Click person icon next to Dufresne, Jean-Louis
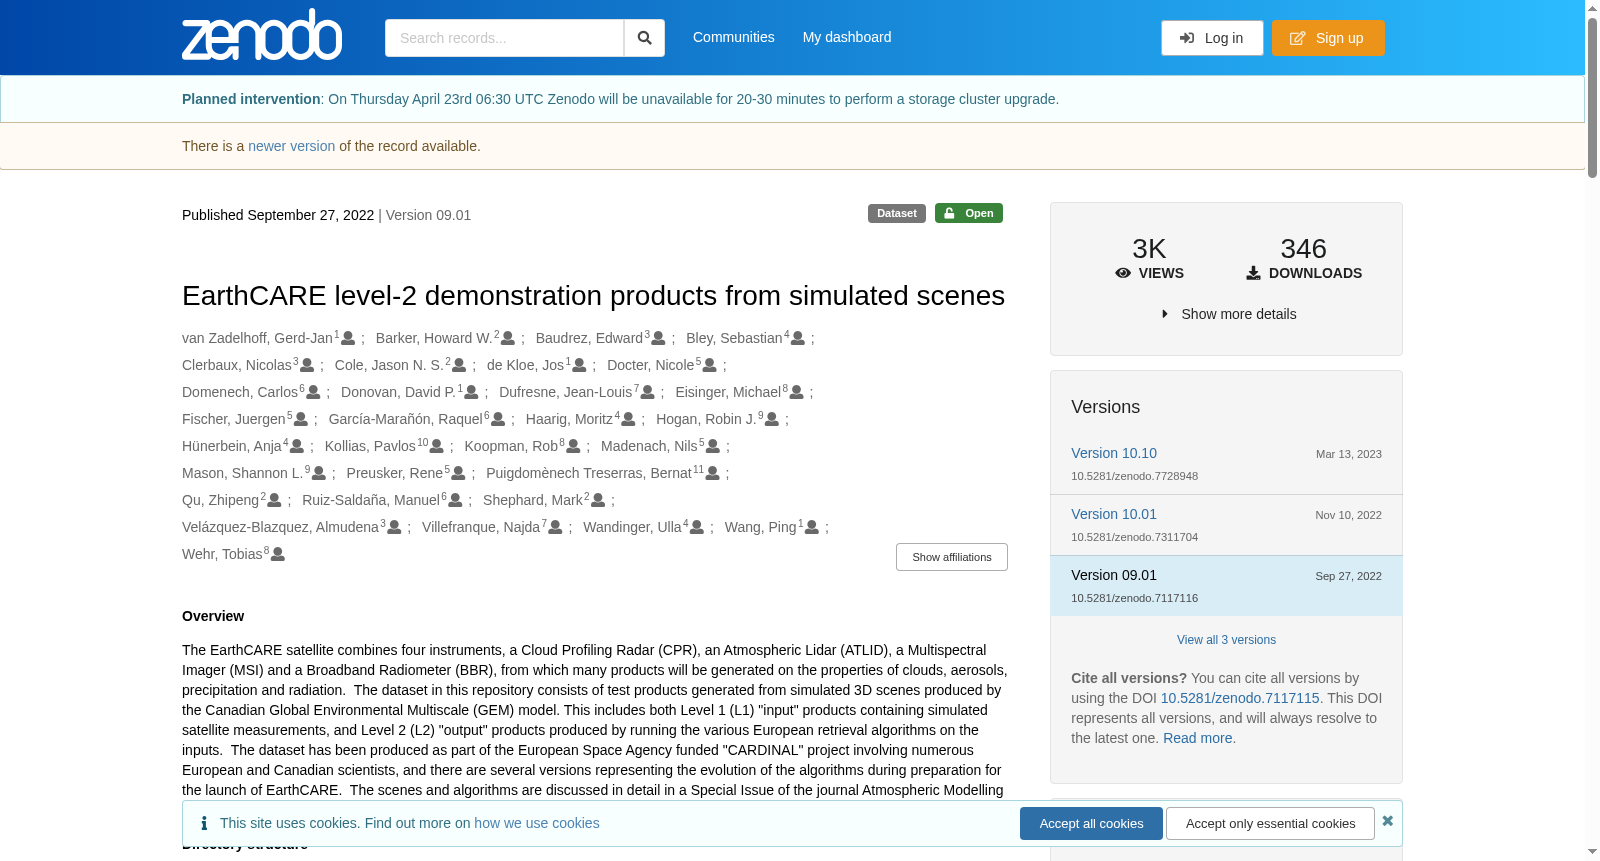The width and height of the screenshot is (1600, 861). (x=647, y=392)
